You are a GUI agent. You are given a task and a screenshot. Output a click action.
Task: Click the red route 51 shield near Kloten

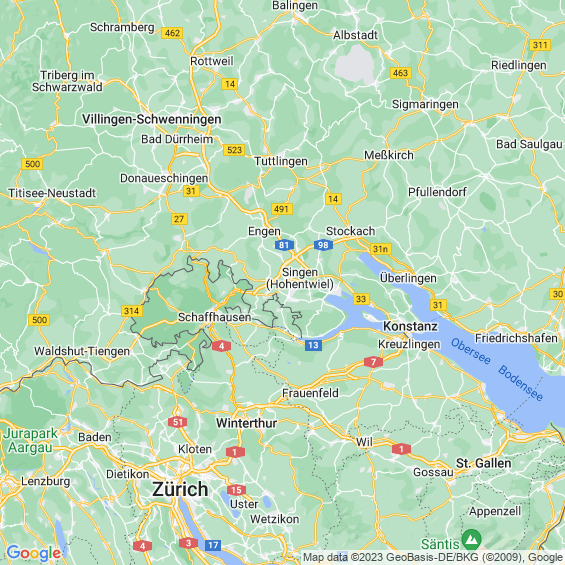coord(177,422)
